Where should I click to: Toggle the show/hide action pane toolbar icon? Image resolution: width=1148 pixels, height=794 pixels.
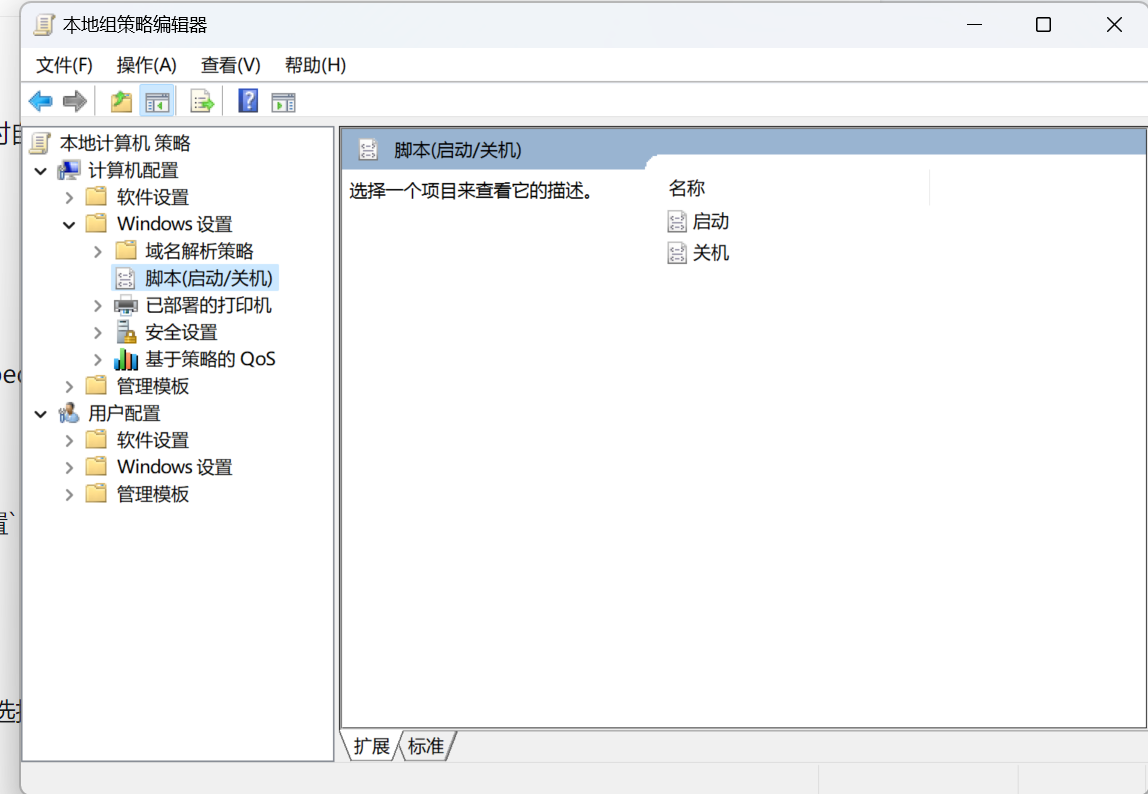pyautogui.click(x=283, y=102)
